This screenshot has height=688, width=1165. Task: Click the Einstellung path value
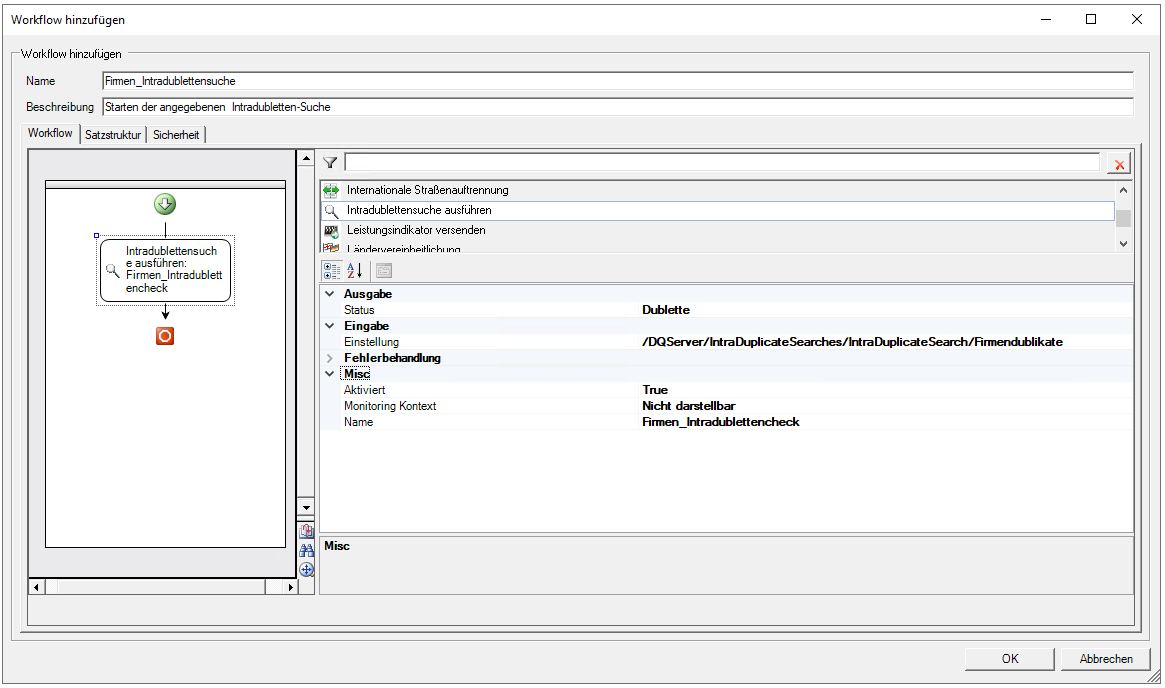pos(852,342)
